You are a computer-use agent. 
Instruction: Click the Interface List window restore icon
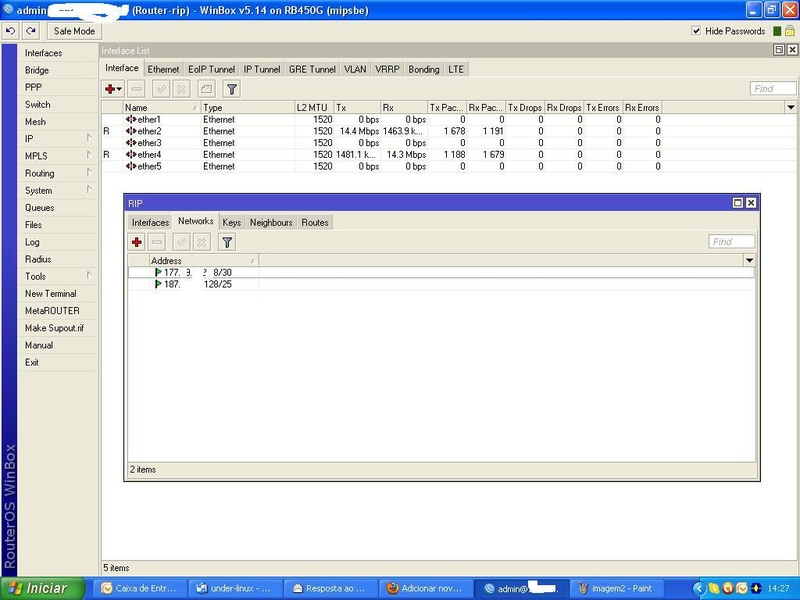coord(779,49)
